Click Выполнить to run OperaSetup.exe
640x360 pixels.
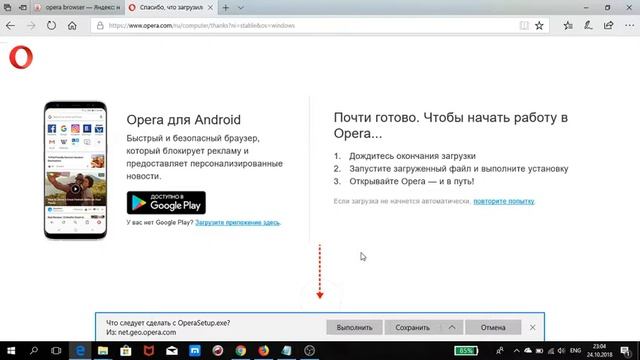point(354,327)
